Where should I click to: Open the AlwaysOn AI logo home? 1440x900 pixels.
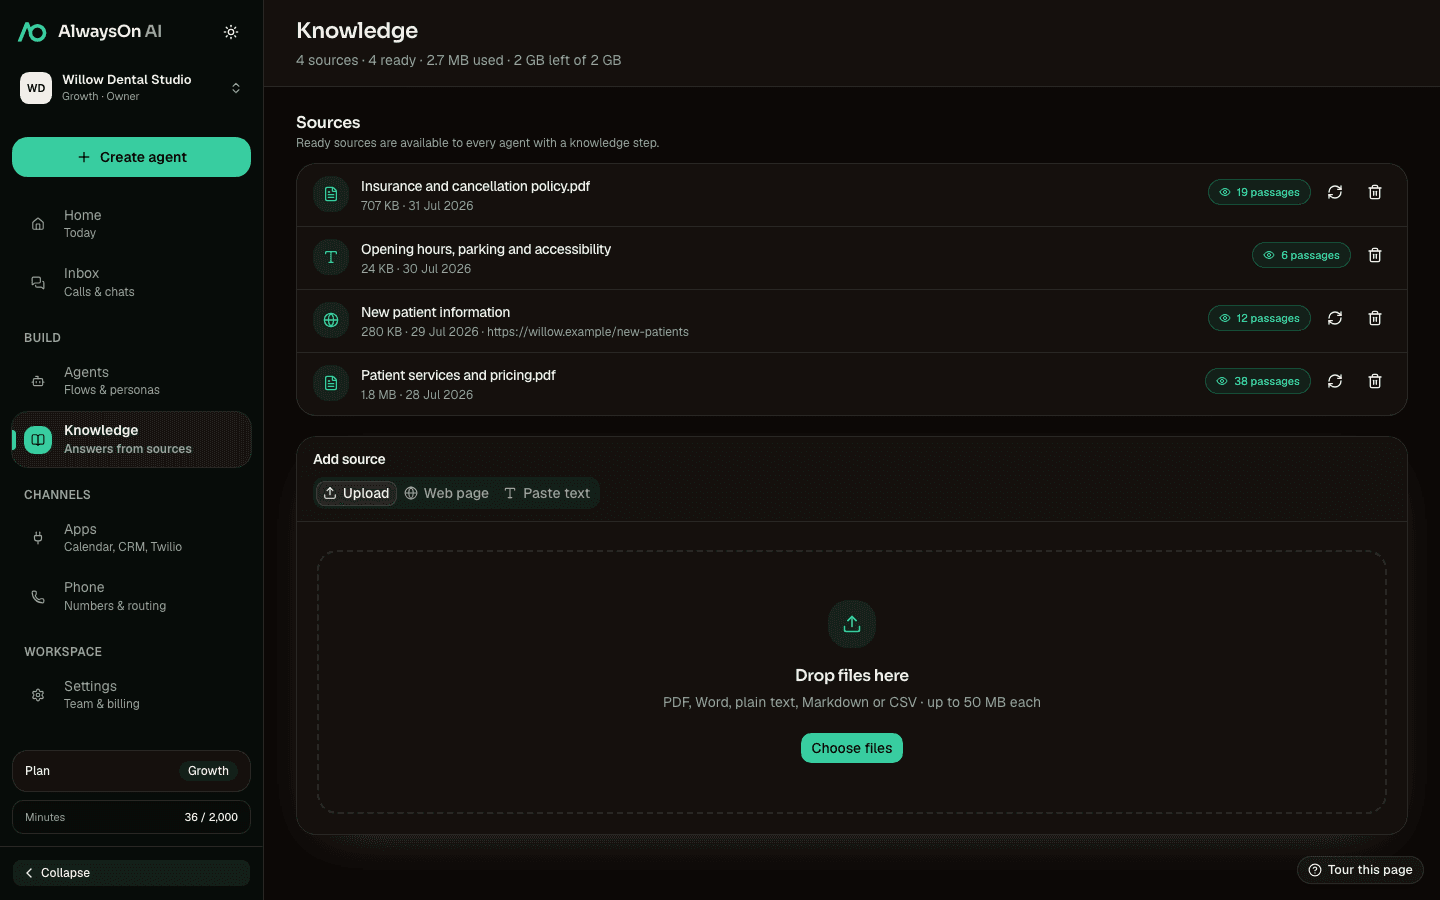coord(90,32)
